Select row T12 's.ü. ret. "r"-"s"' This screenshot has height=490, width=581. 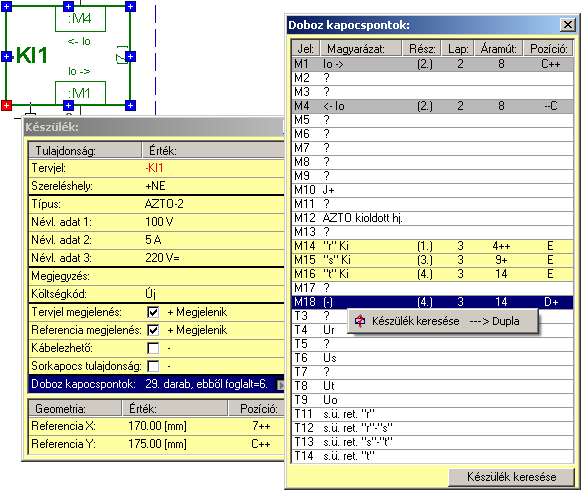[x=432, y=428]
